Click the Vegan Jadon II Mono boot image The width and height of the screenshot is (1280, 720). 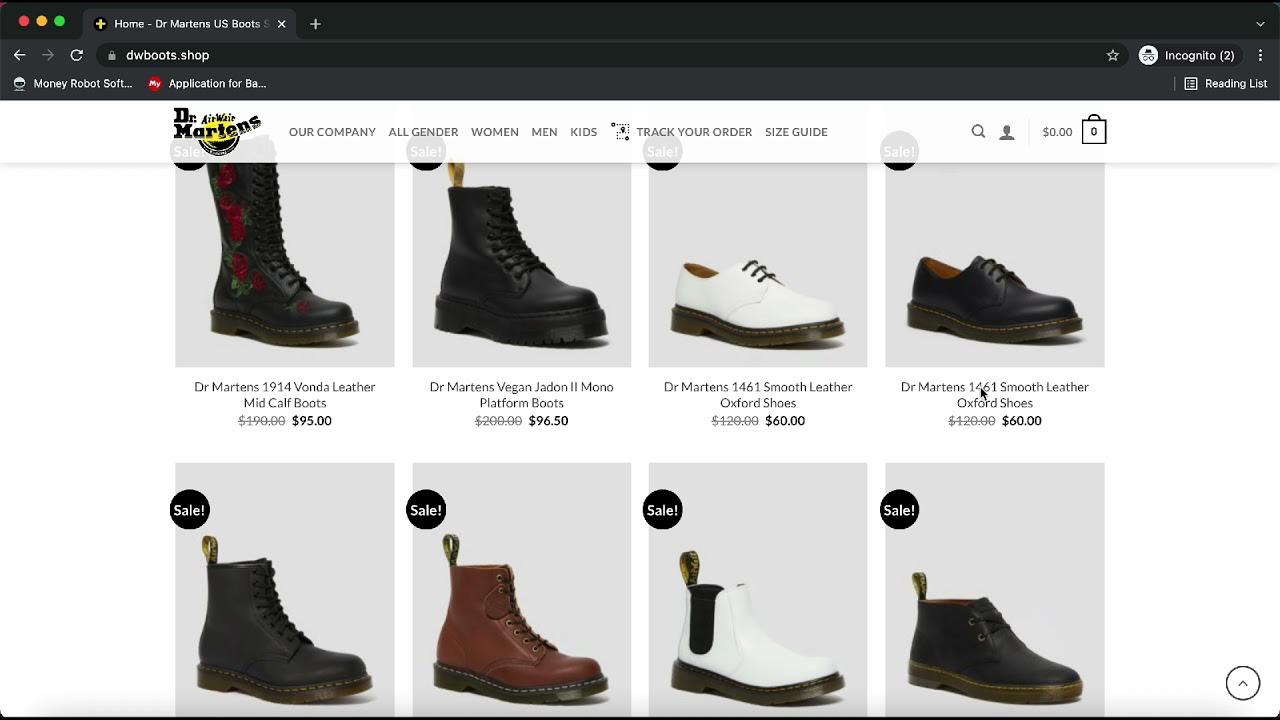(521, 260)
